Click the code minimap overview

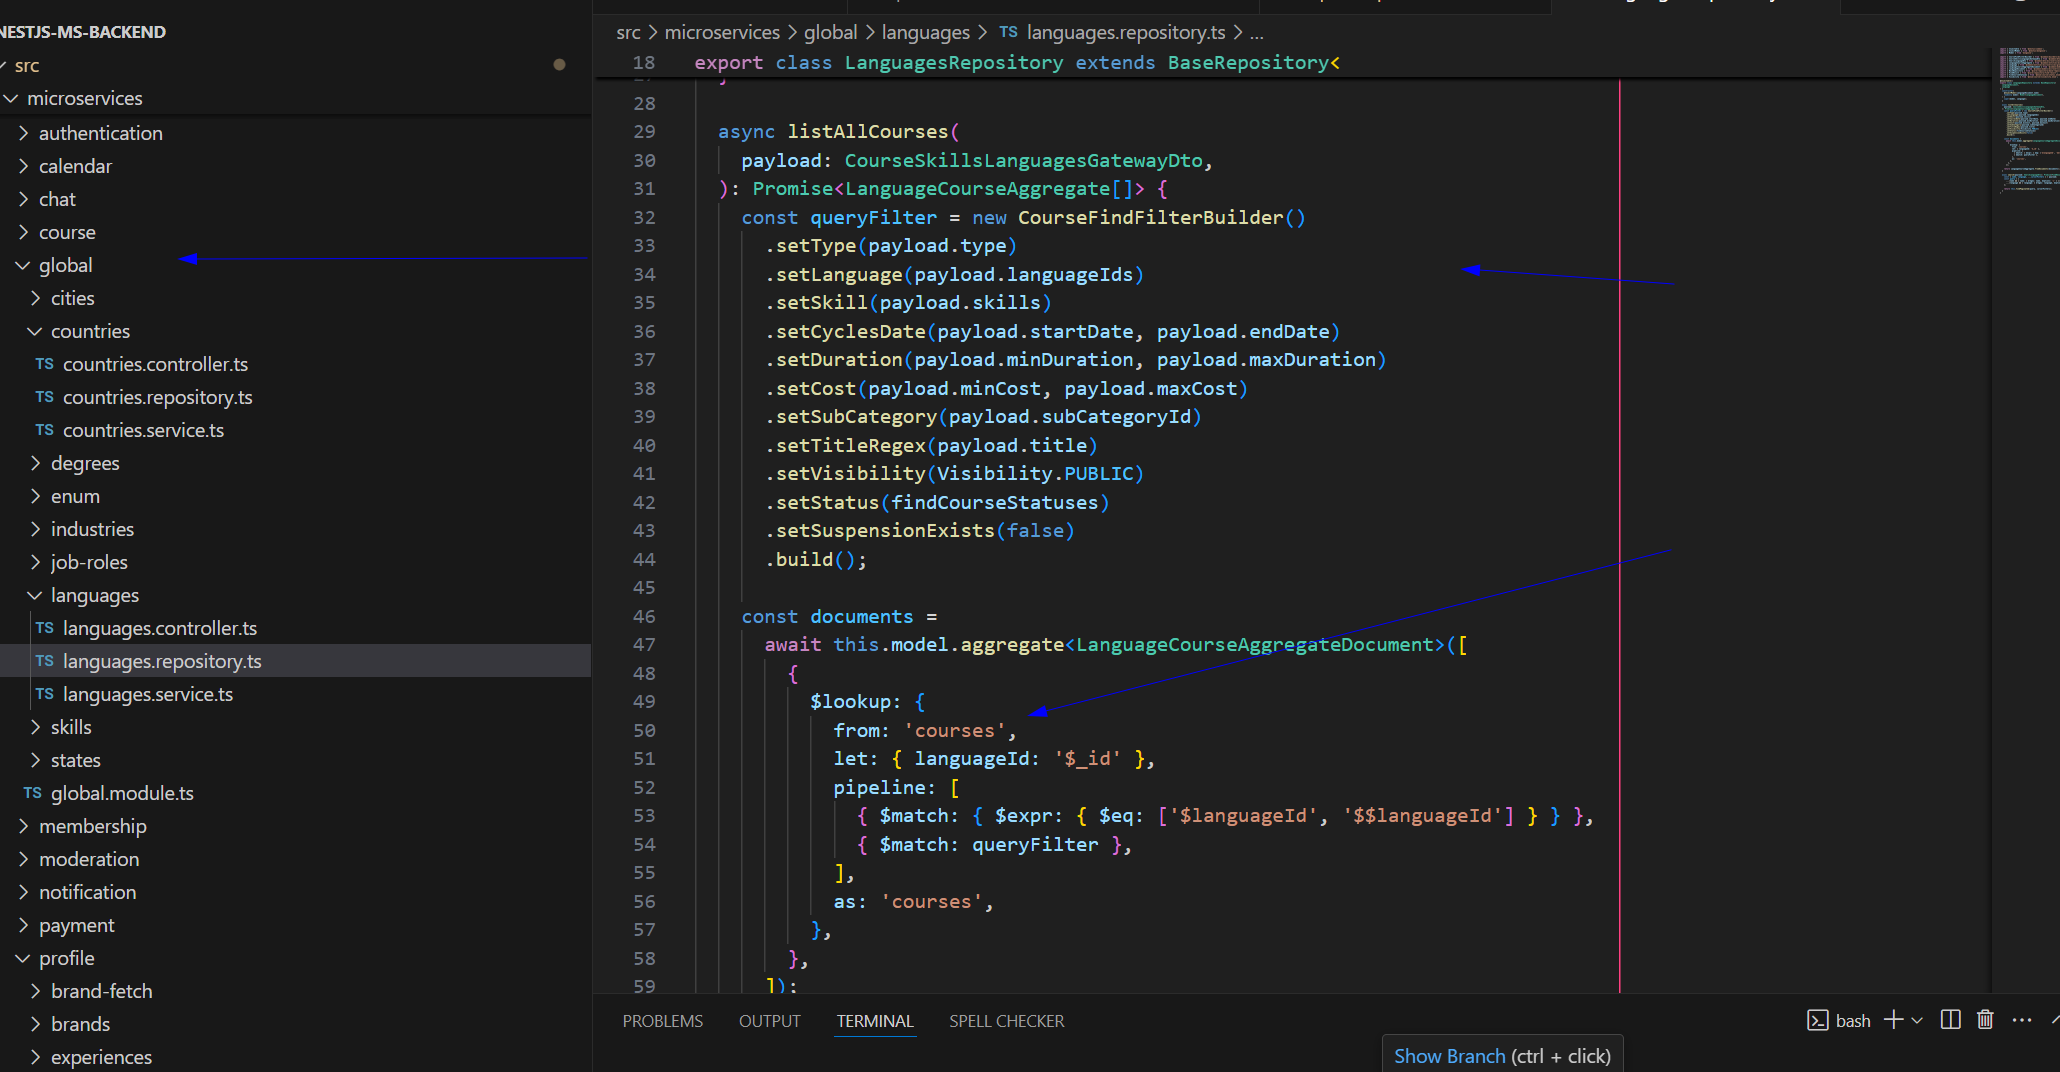2028,120
